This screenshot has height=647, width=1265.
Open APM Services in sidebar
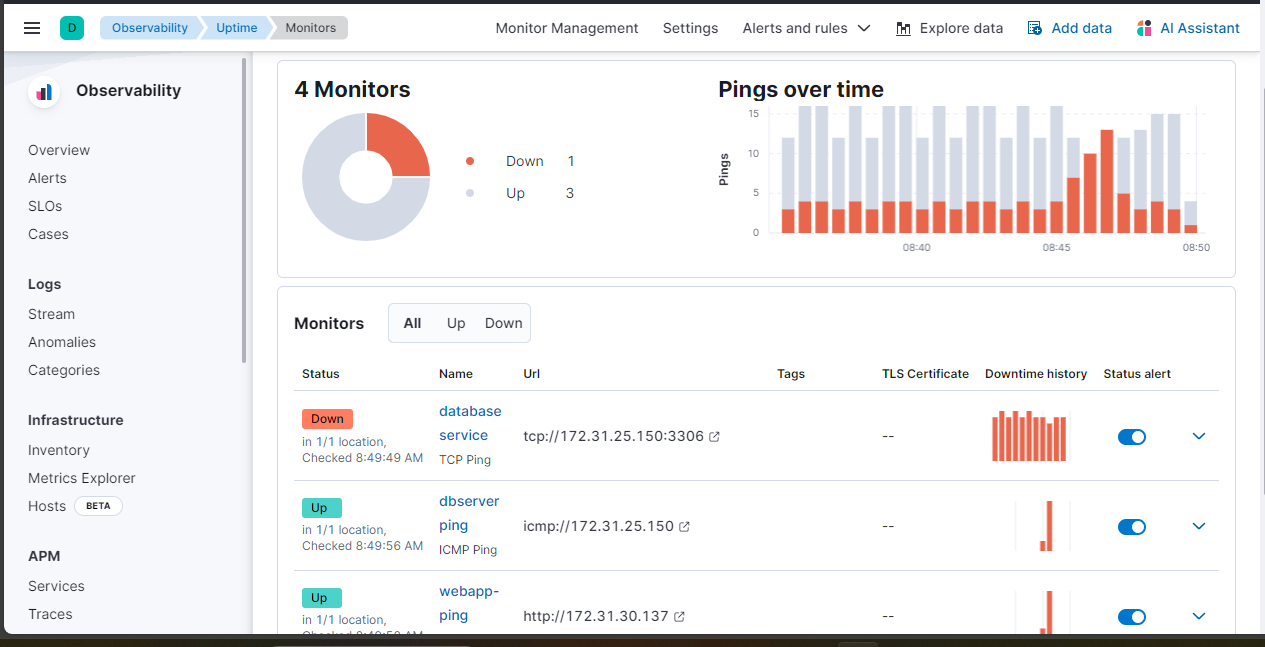point(56,586)
